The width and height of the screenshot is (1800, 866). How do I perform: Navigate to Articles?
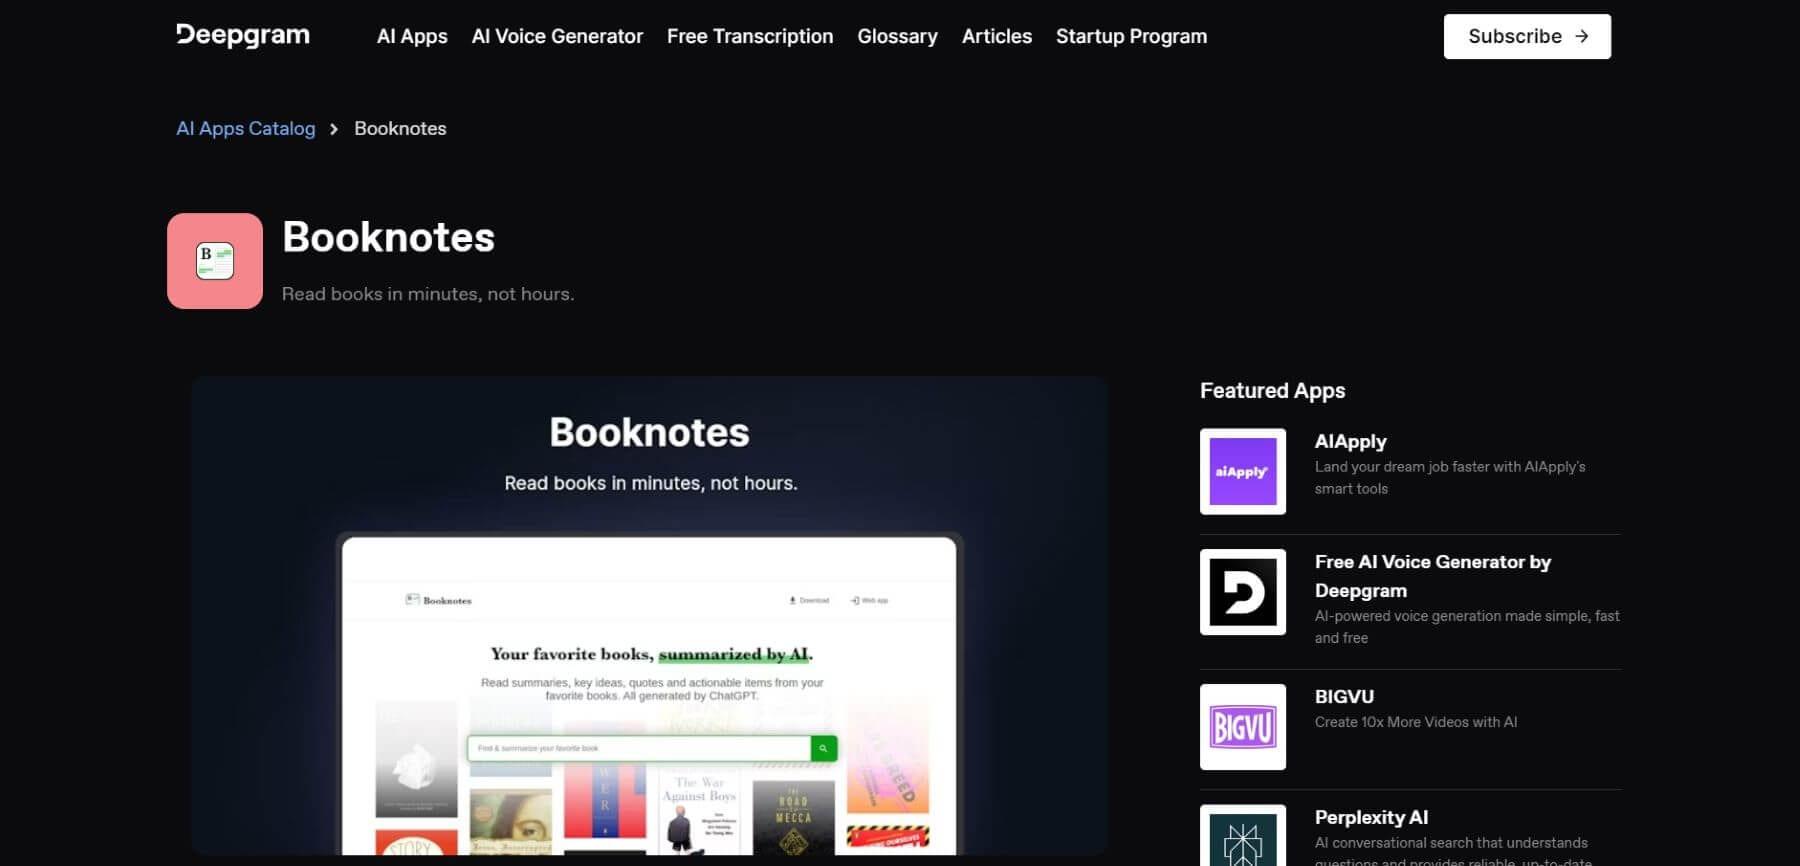997,36
